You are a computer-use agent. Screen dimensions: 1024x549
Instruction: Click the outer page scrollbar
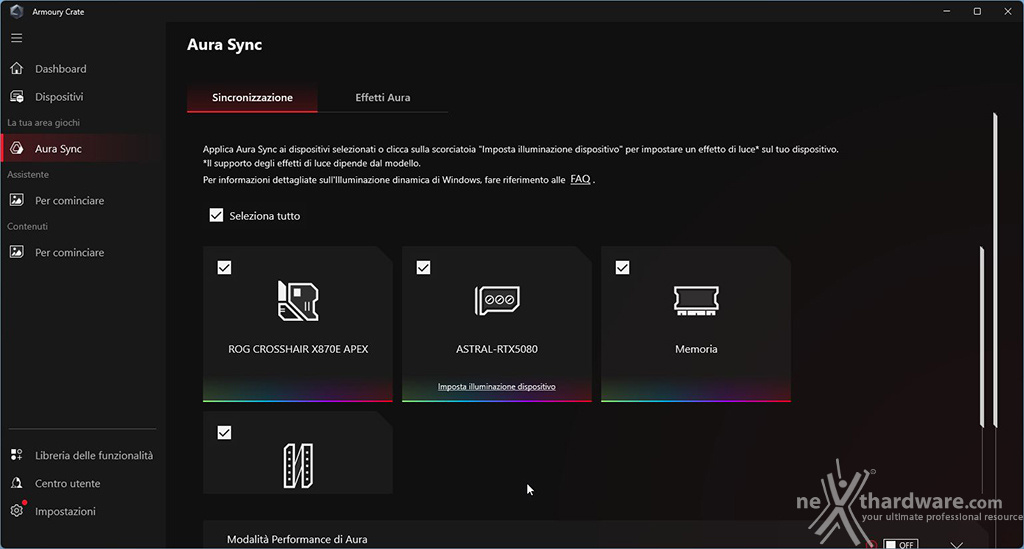click(995, 270)
